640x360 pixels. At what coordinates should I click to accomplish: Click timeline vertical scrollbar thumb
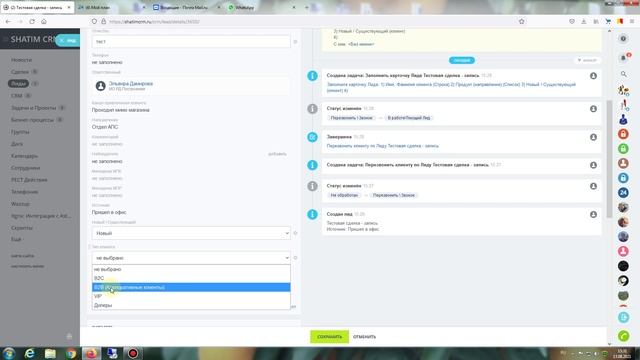pyautogui.click(x=609, y=159)
